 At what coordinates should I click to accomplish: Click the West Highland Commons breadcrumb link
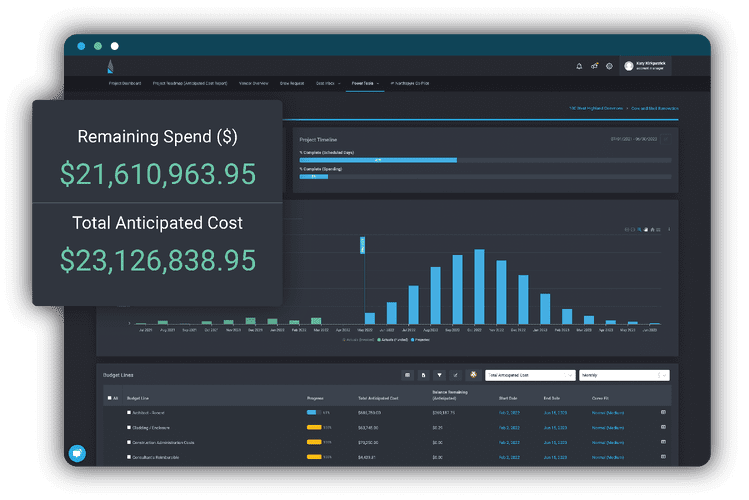(596, 108)
